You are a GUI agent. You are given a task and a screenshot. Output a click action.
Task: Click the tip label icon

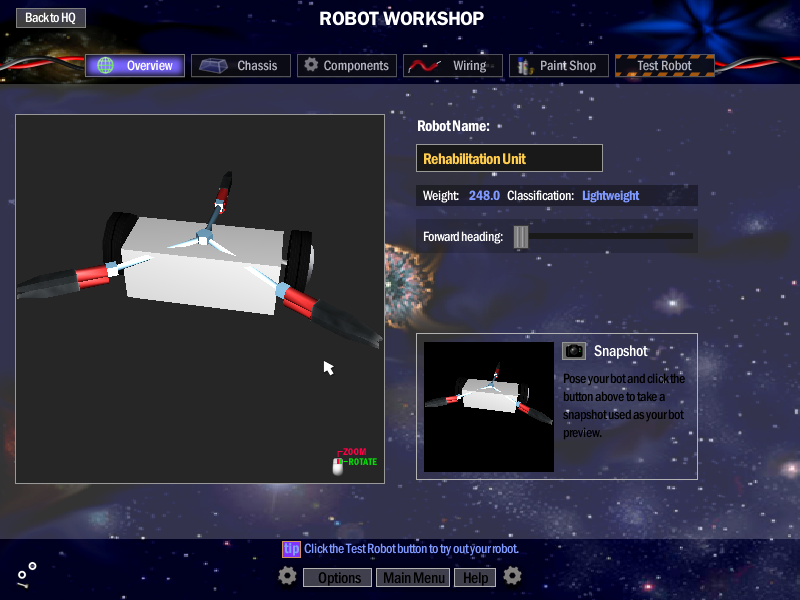click(x=291, y=549)
